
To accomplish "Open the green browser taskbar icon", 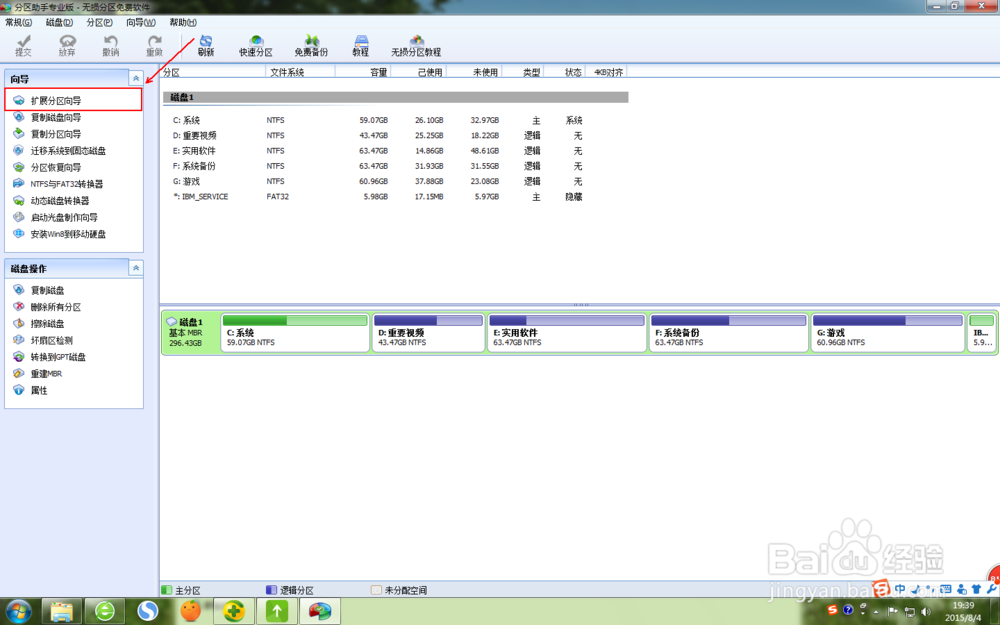I will [x=105, y=611].
